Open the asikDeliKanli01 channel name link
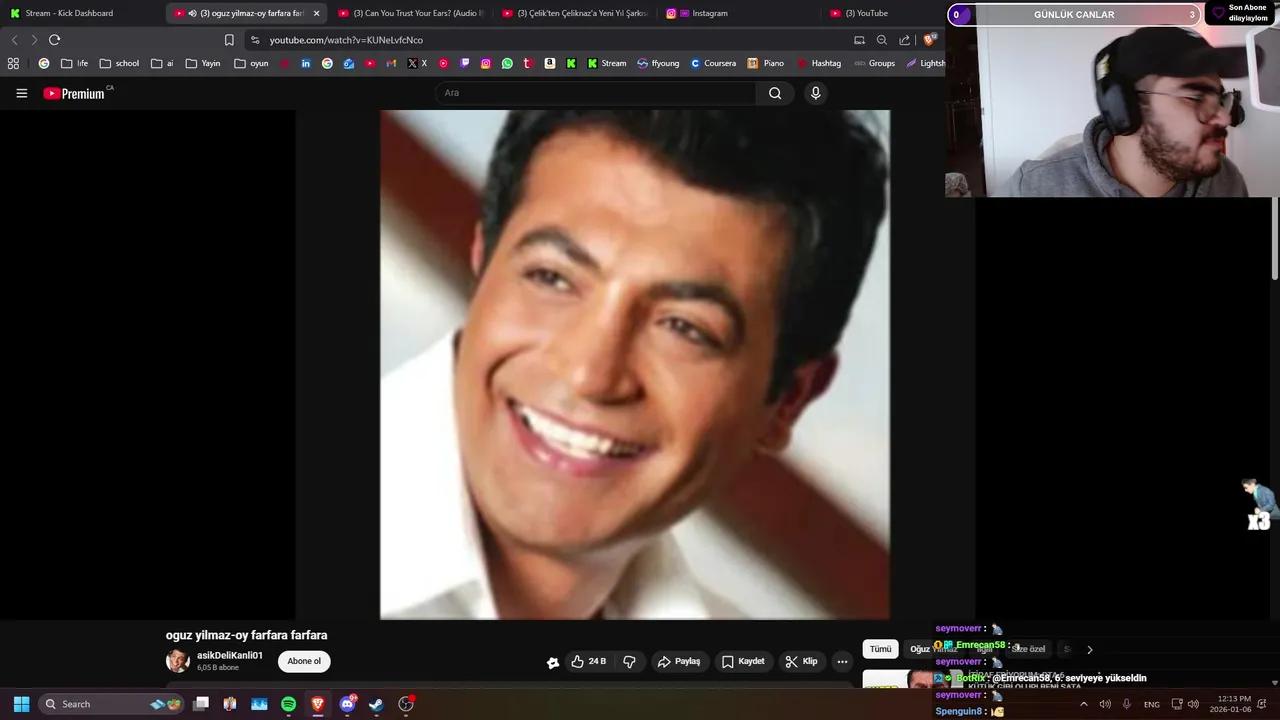 pyautogui.click(x=230, y=656)
